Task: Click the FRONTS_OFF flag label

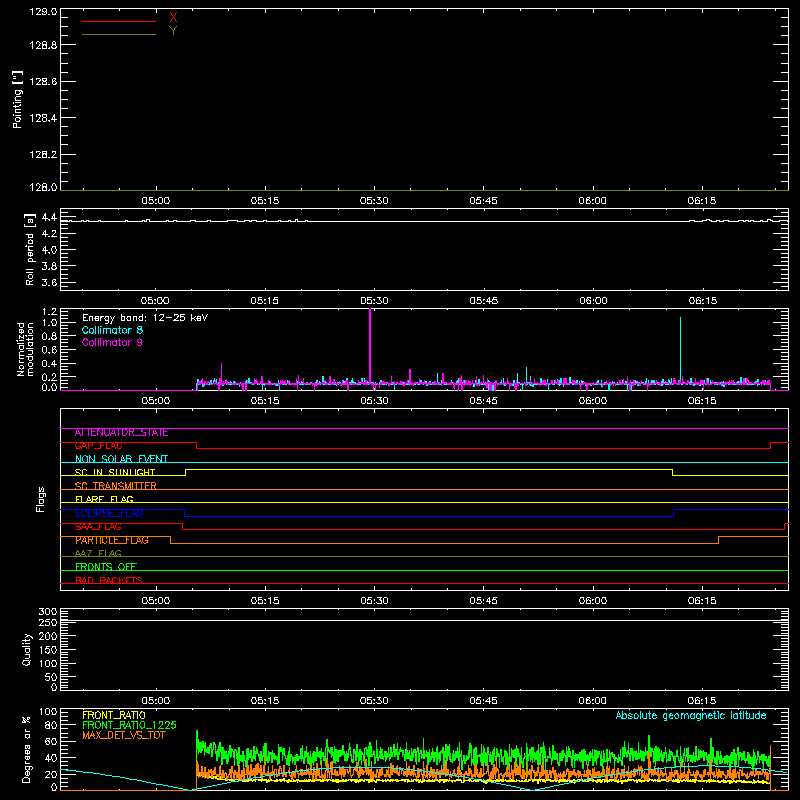Action: tap(106, 567)
